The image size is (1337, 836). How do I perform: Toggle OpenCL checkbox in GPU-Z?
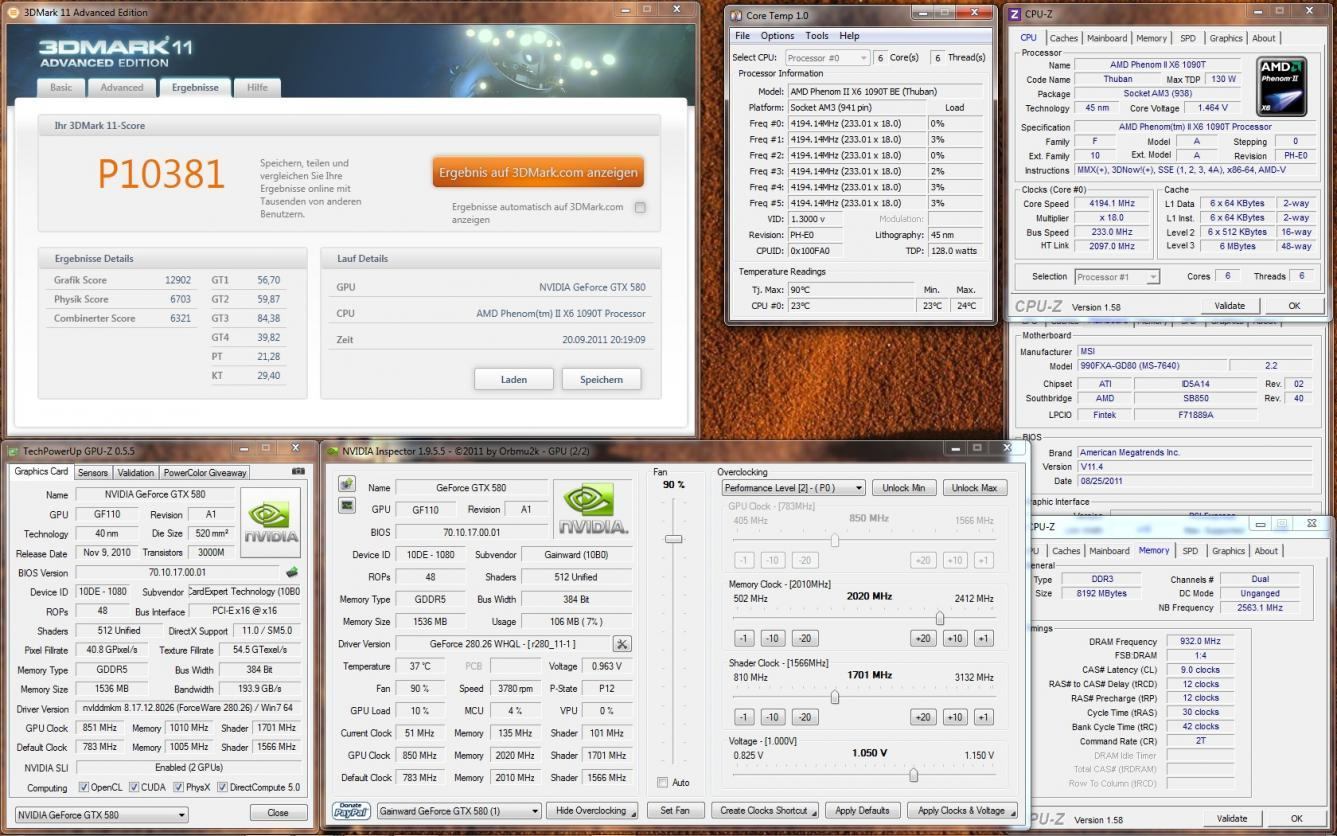[x=83, y=787]
